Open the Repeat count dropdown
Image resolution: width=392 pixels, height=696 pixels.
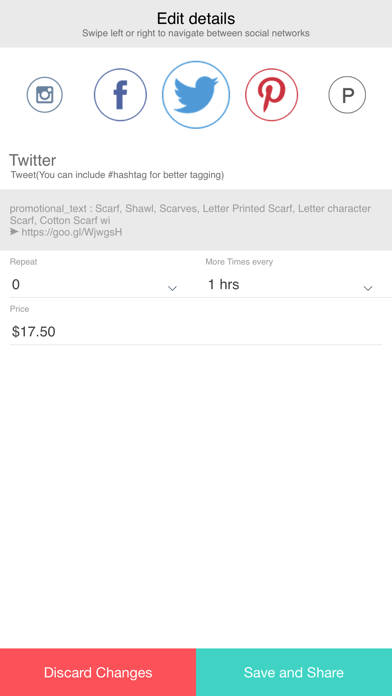pos(94,285)
